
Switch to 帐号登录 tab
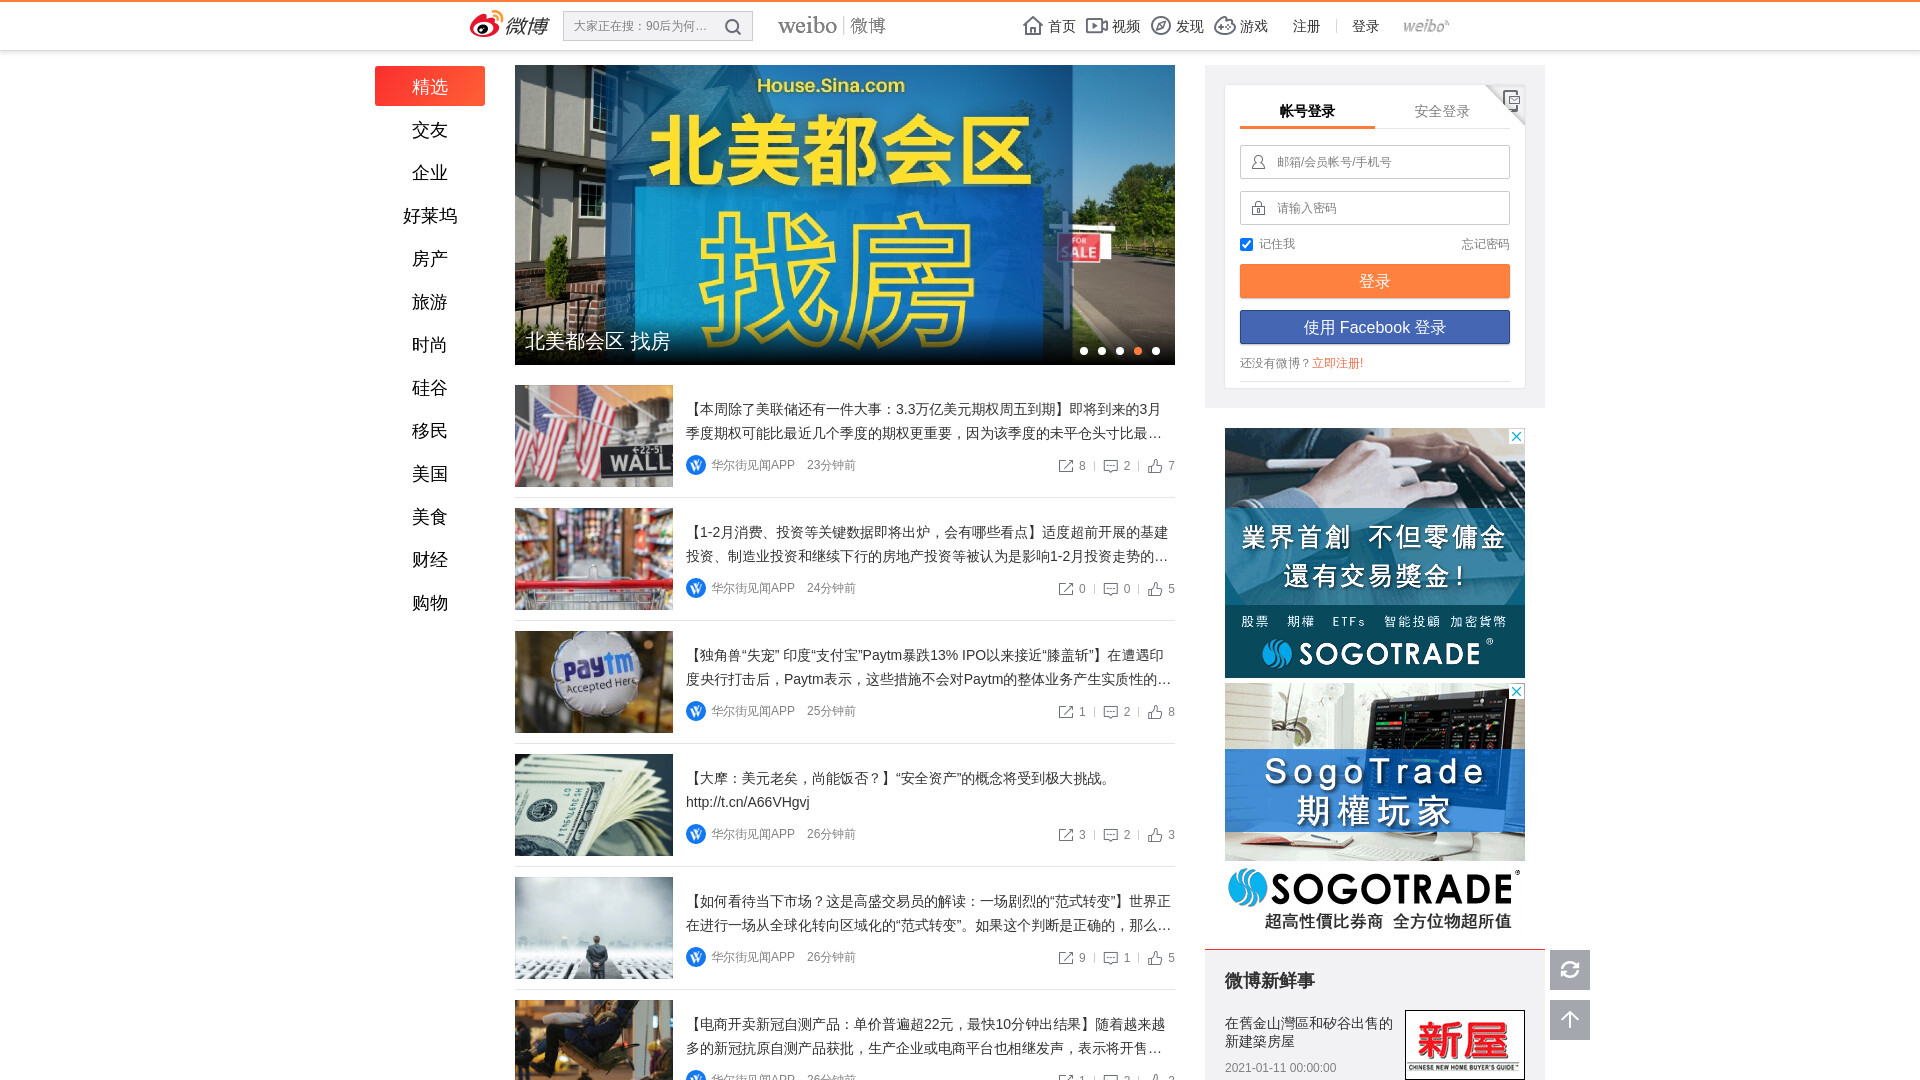pos(1307,111)
